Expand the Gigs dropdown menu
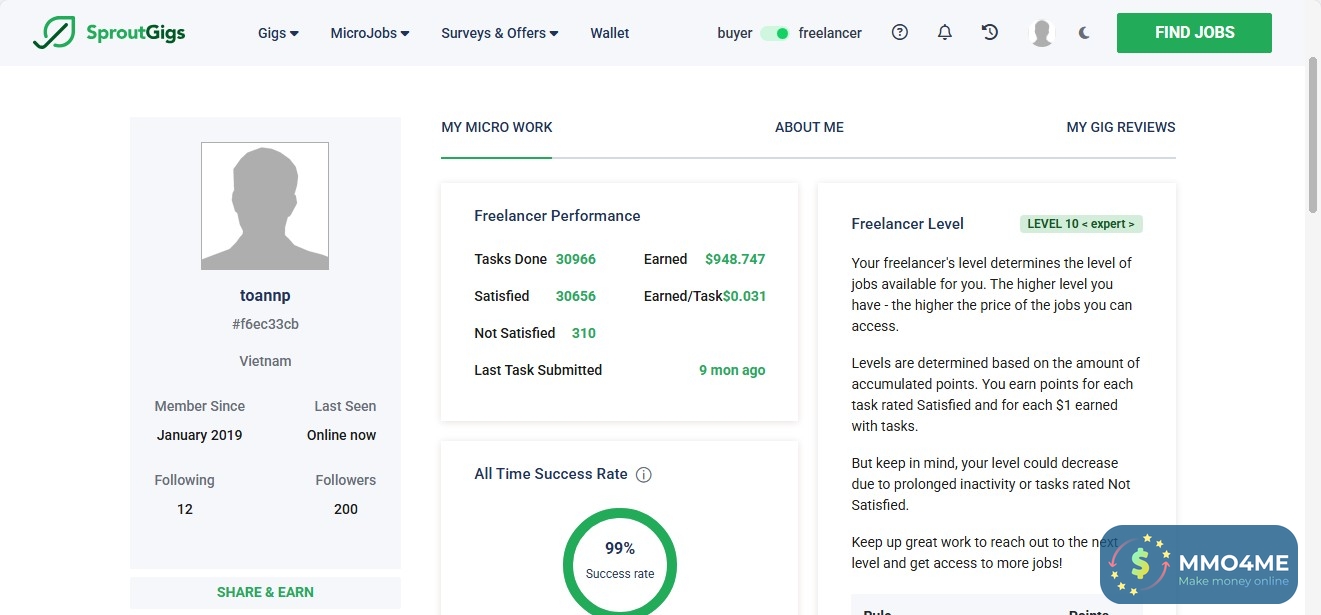The width and height of the screenshot is (1321, 615). pos(278,33)
